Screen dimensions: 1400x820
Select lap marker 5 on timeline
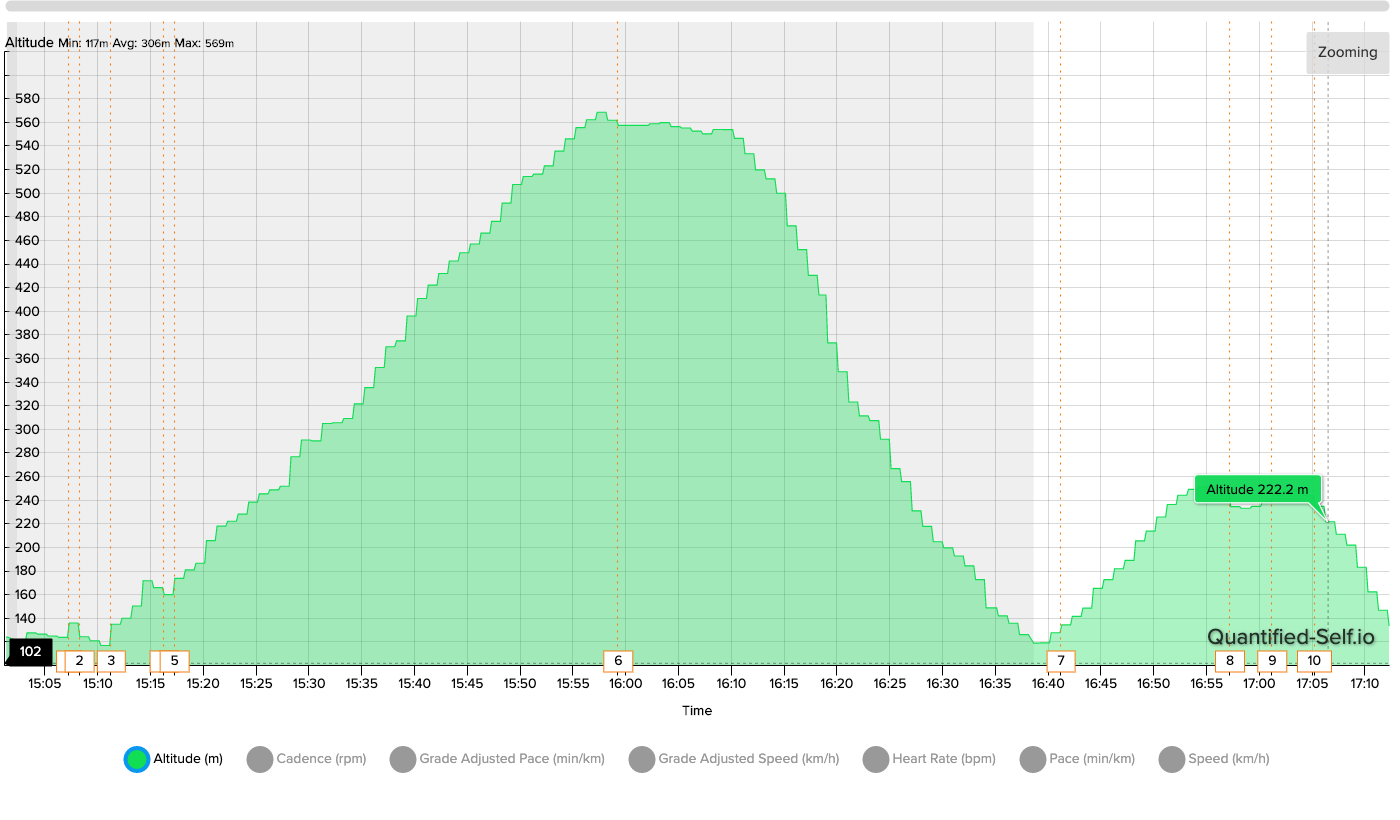pyautogui.click(x=174, y=661)
